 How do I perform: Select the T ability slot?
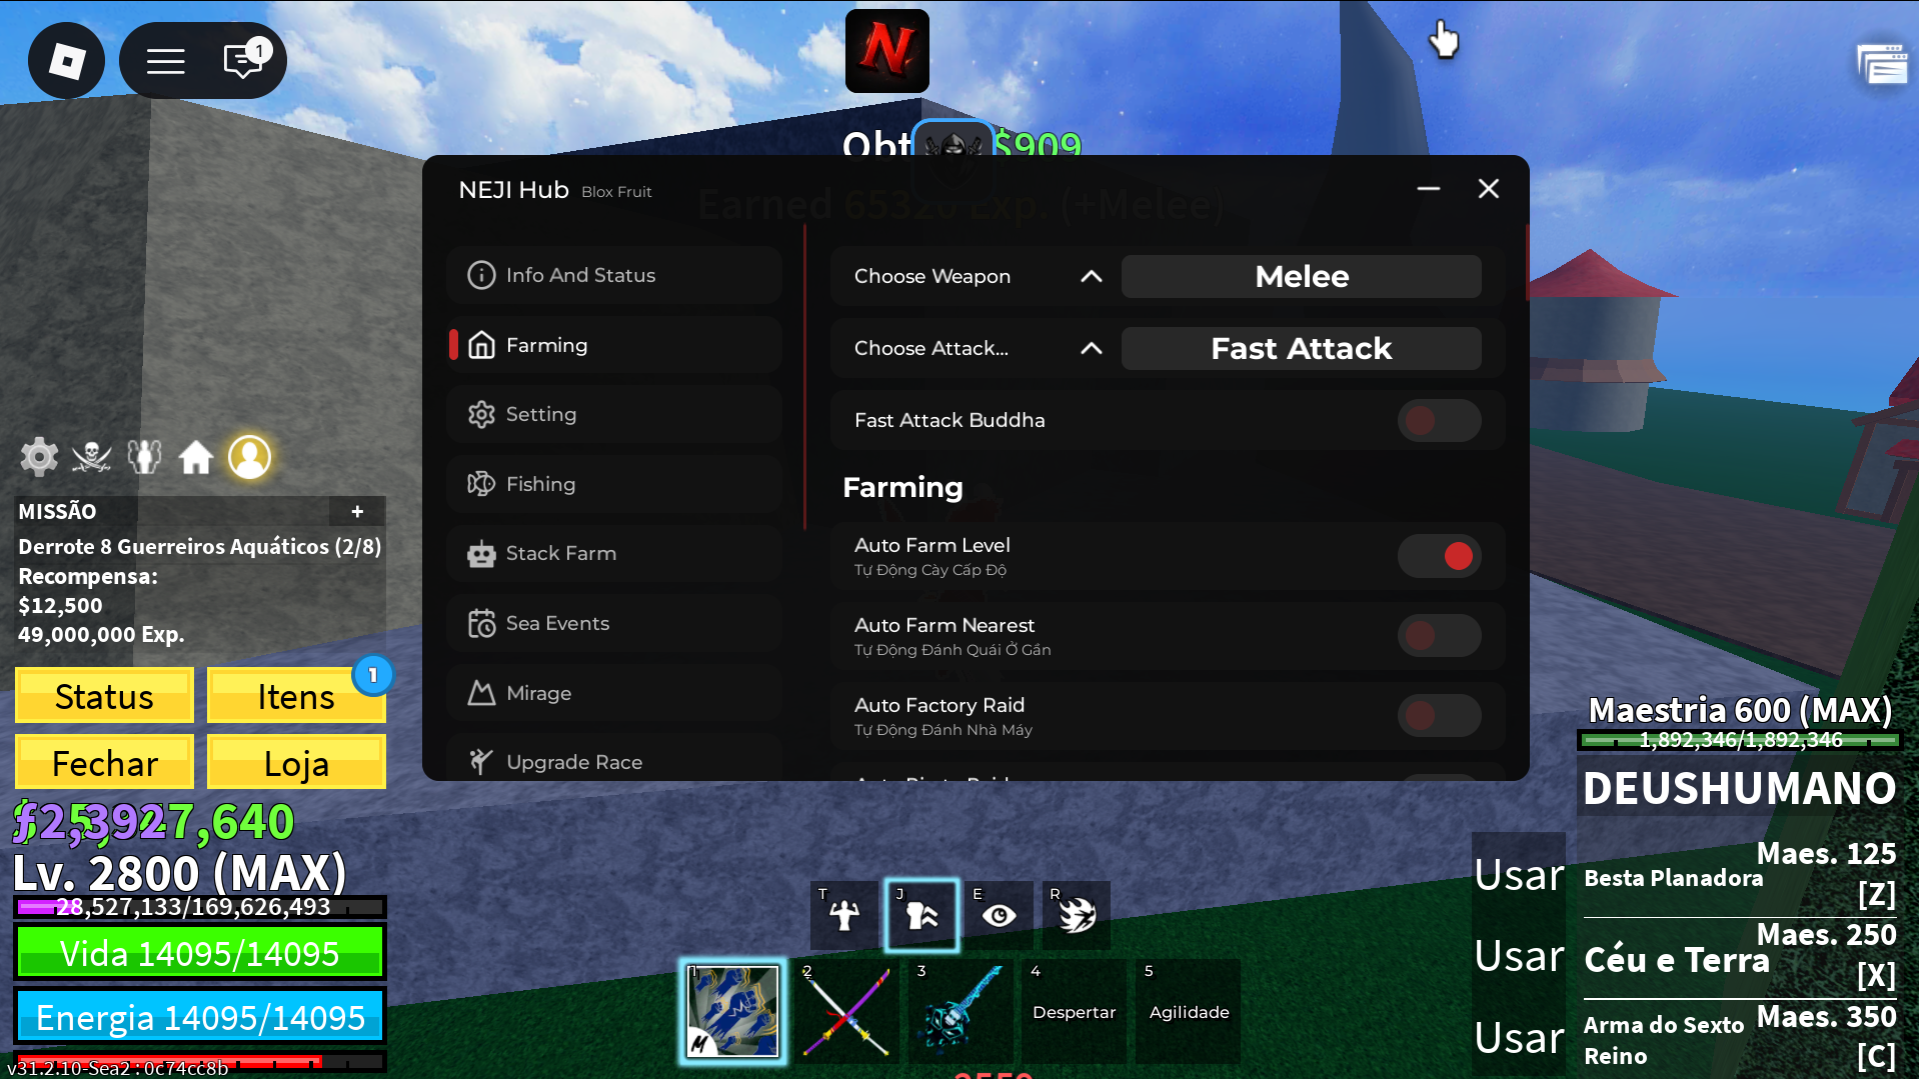[x=844, y=914]
